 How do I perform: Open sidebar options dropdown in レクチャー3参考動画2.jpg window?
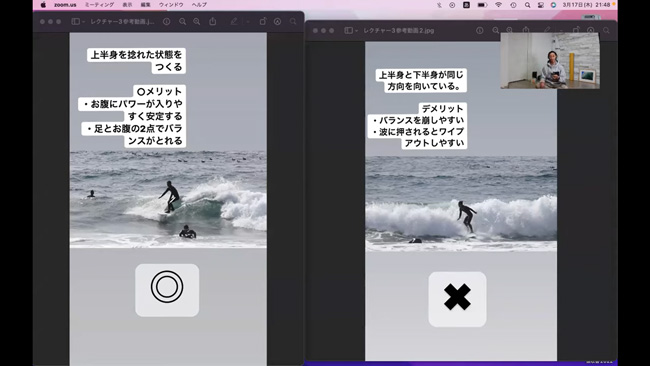coord(356,30)
